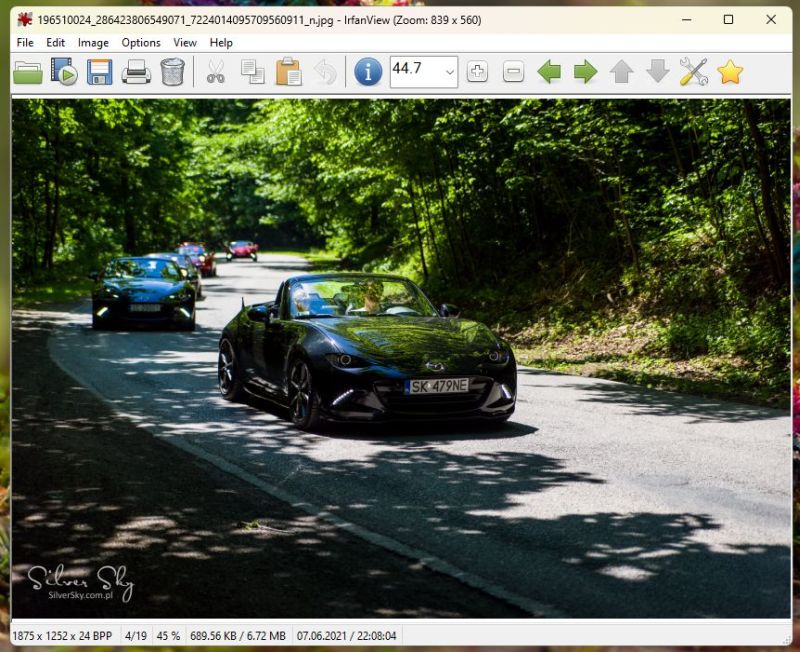Viewport: 800px width, 652px height.
Task: Click the yellow star icon
Action: [730, 72]
